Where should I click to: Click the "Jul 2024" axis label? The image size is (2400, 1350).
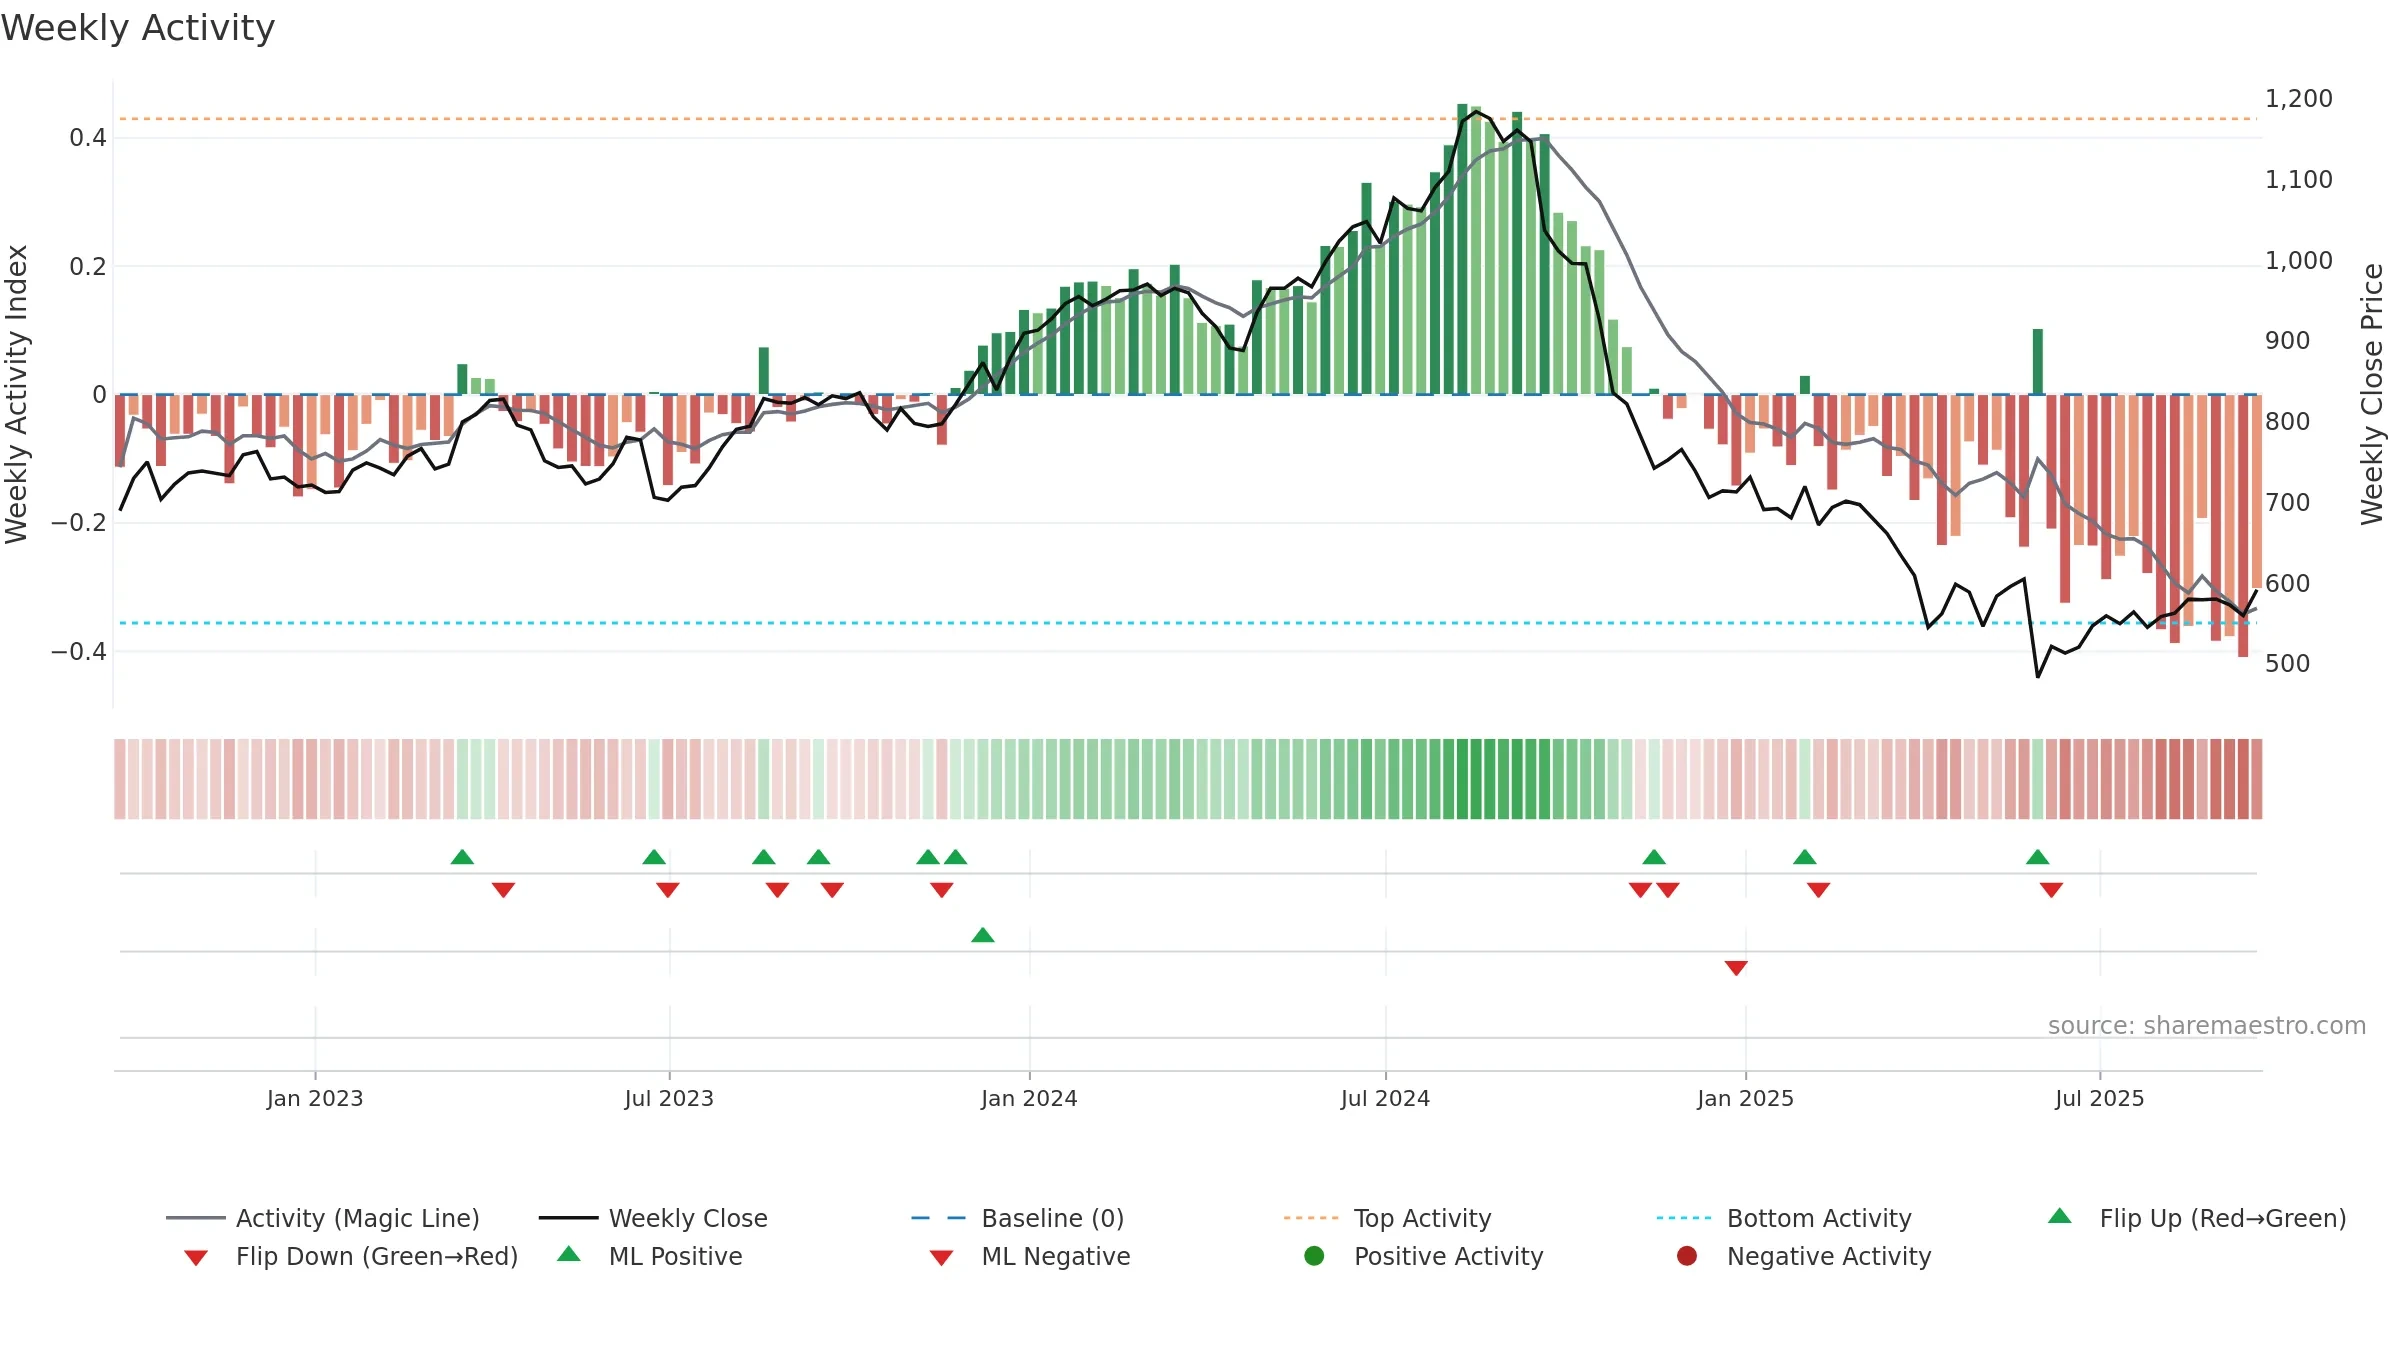point(1385,1099)
